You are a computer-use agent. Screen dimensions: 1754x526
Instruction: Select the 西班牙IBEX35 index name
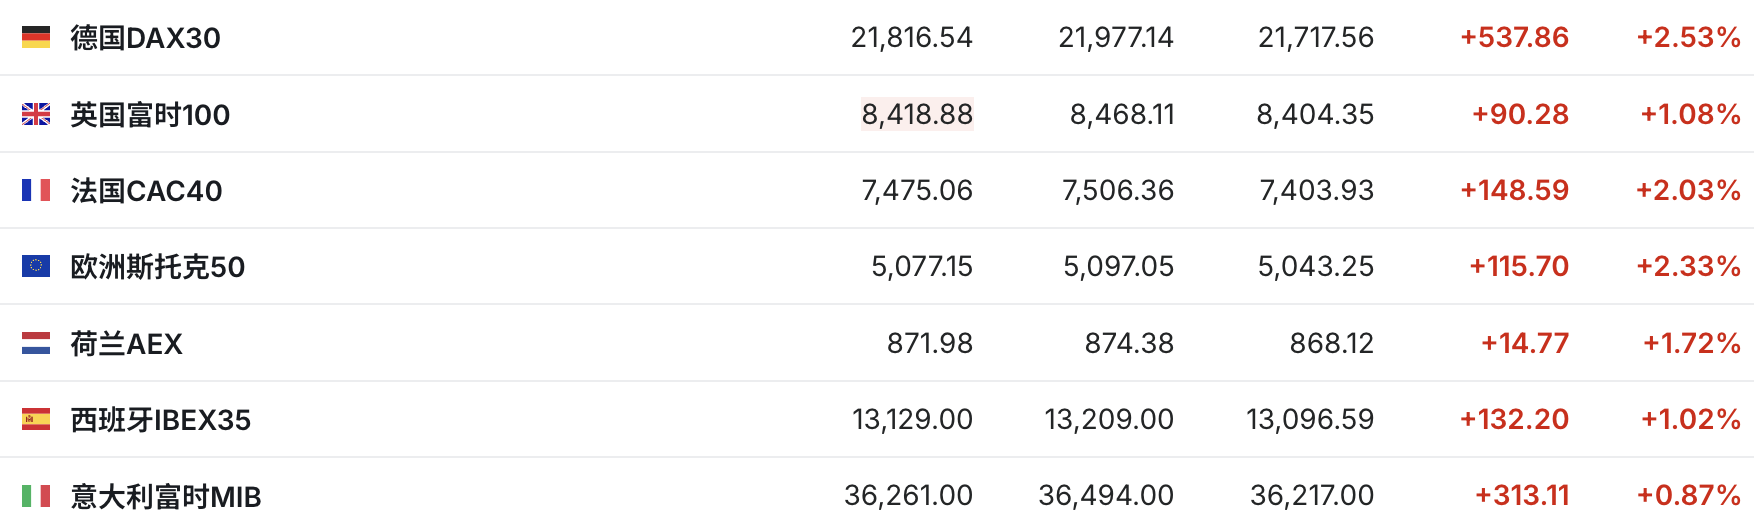click(160, 420)
